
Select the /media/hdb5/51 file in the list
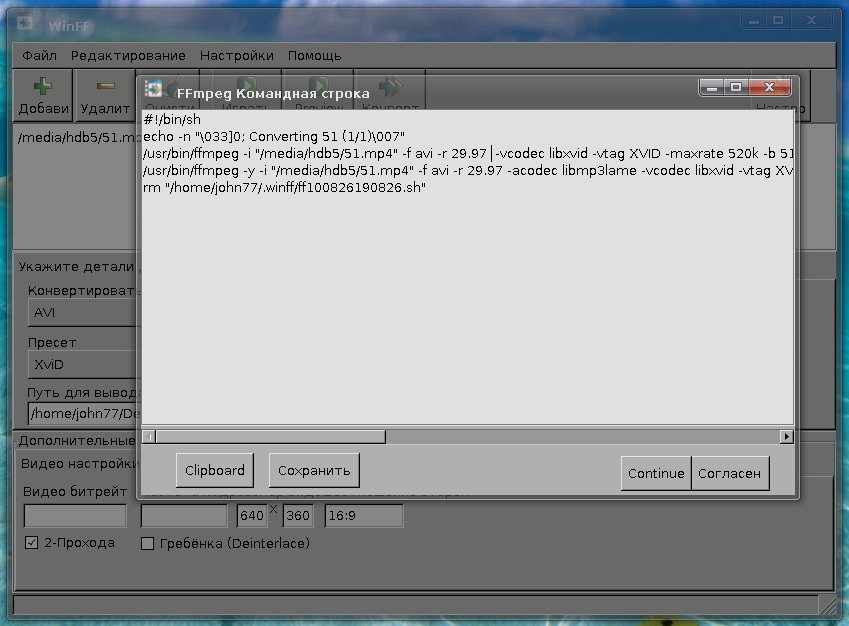77,138
